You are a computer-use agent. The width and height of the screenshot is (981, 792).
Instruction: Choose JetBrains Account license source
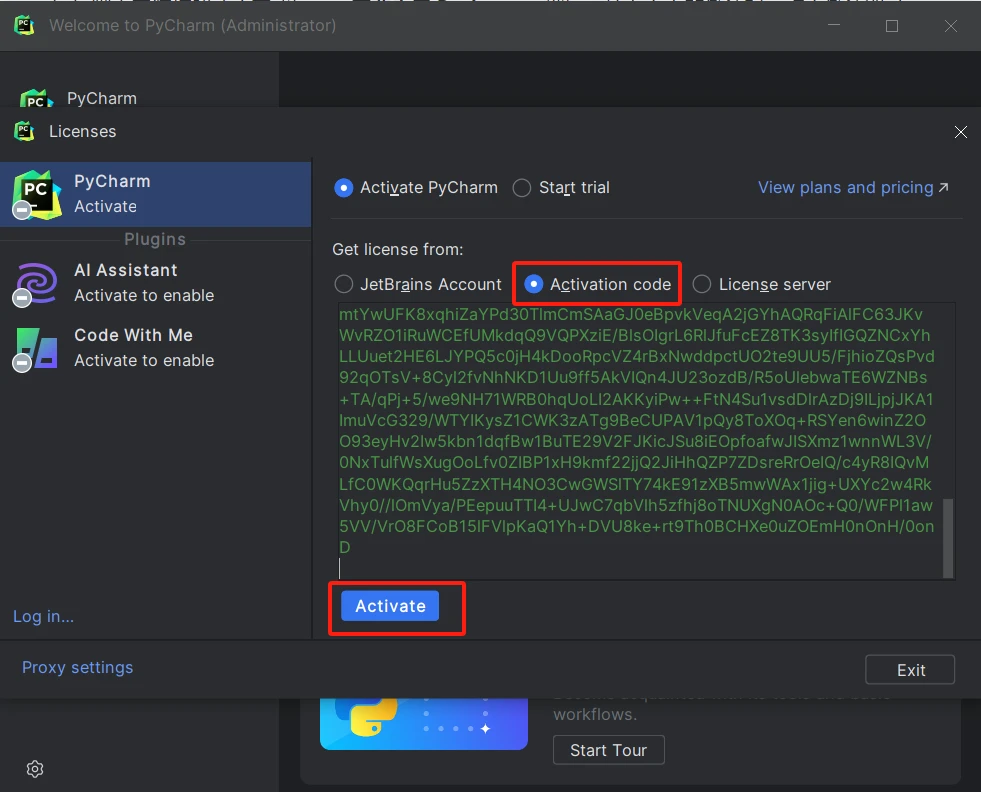pyautogui.click(x=343, y=284)
